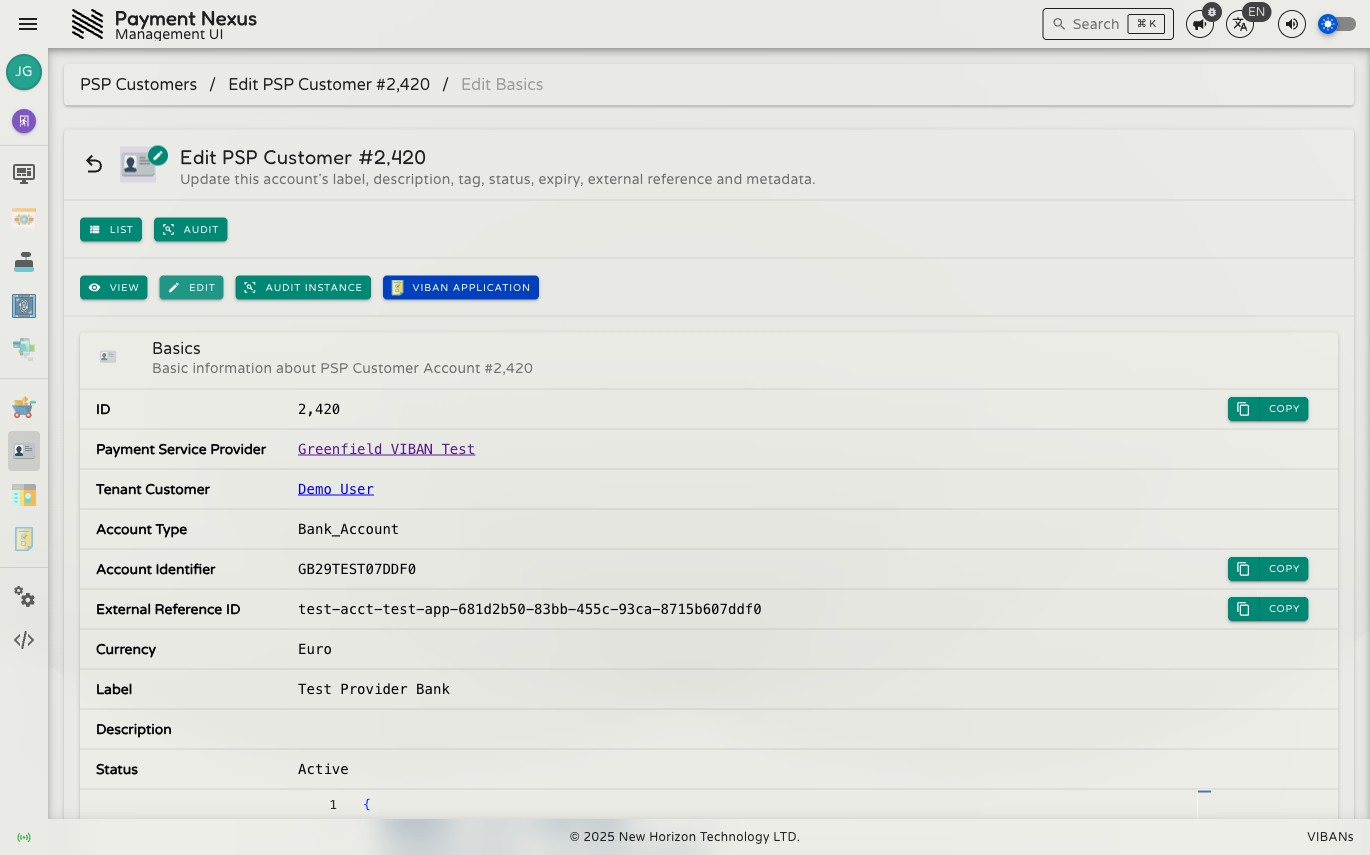
Task: Click the VIBANs footer label
Action: point(1330,837)
